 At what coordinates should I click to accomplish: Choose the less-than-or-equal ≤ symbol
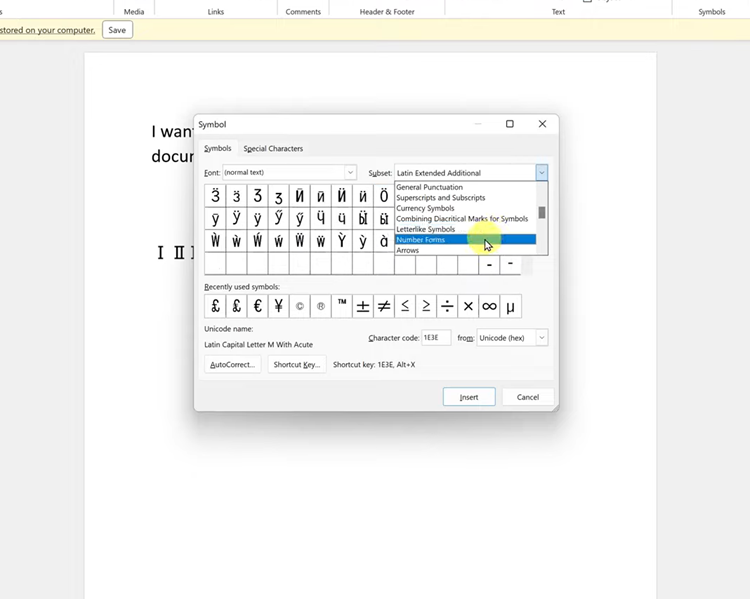tap(405, 306)
